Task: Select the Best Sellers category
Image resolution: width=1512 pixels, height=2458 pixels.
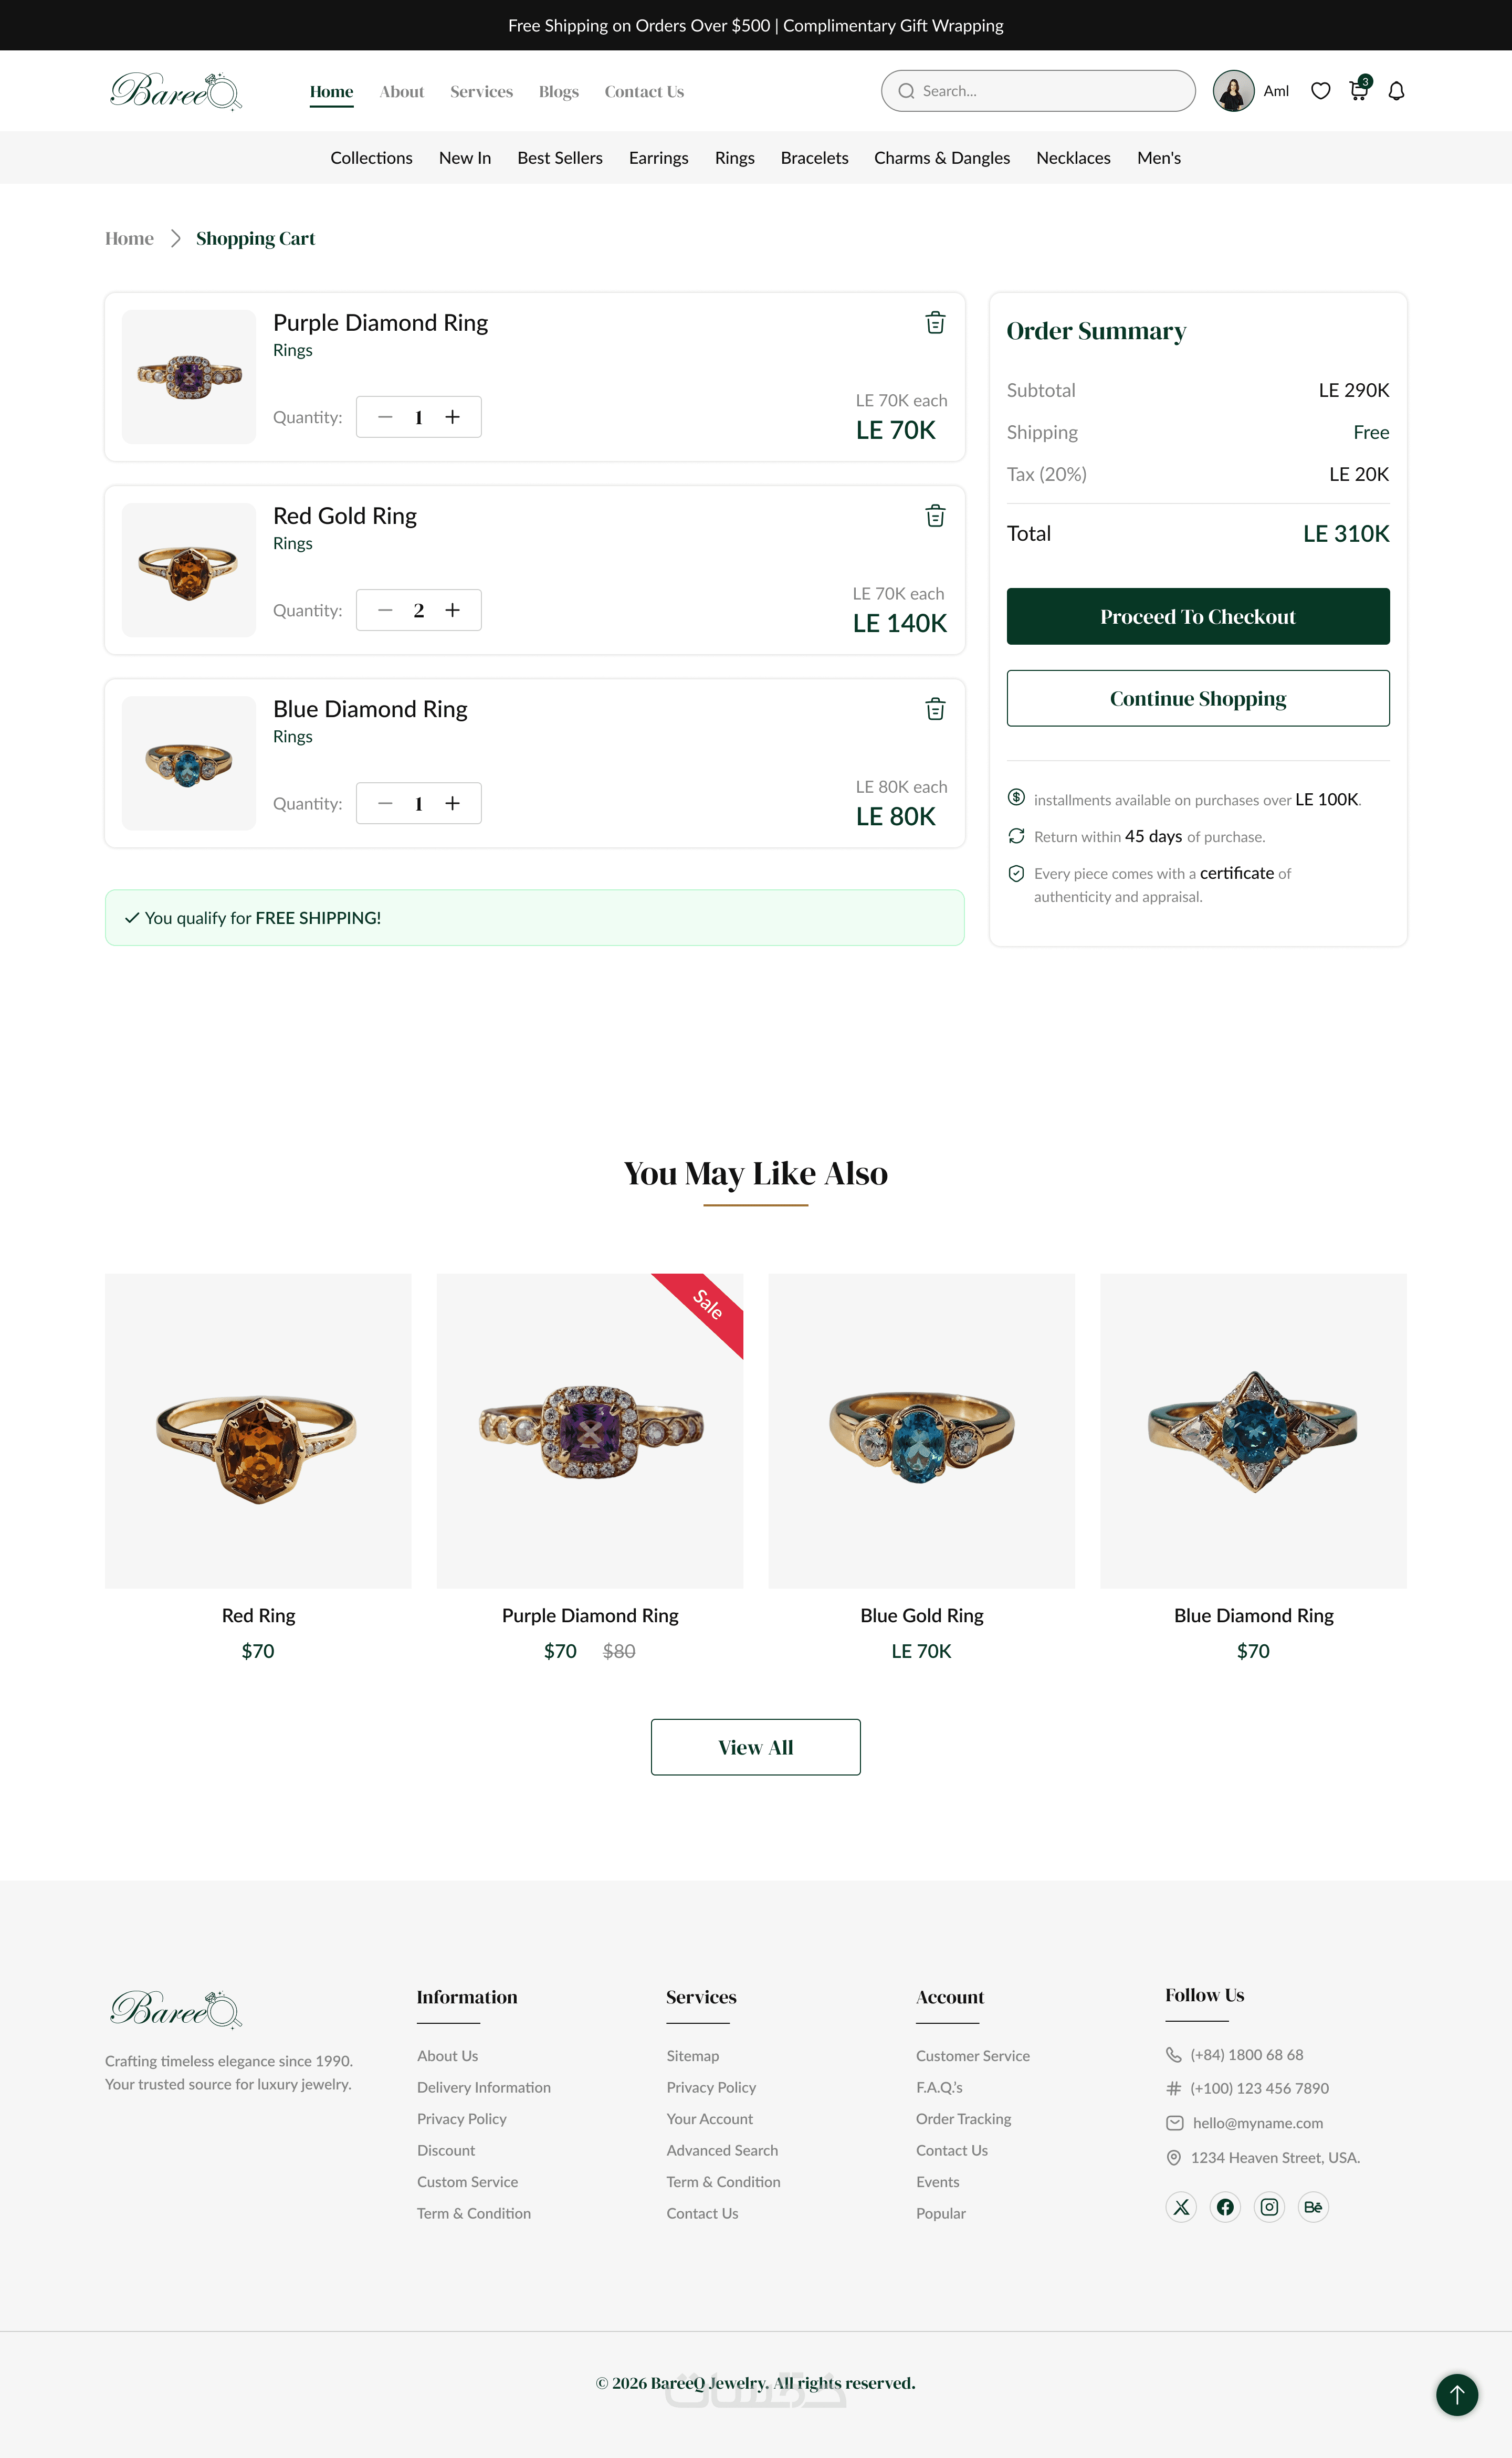Action: (560, 158)
